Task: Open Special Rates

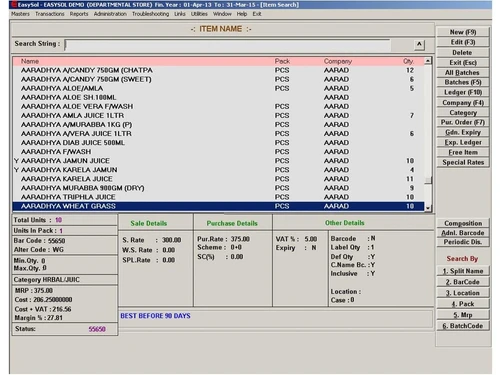Action: coord(463,162)
